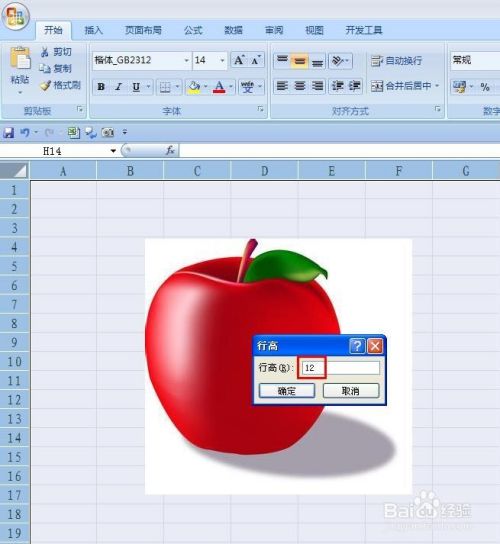The width and height of the screenshot is (500, 544).
Task: Open alignment group dialog launcher
Action: pyautogui.click(x=438, y=109)
